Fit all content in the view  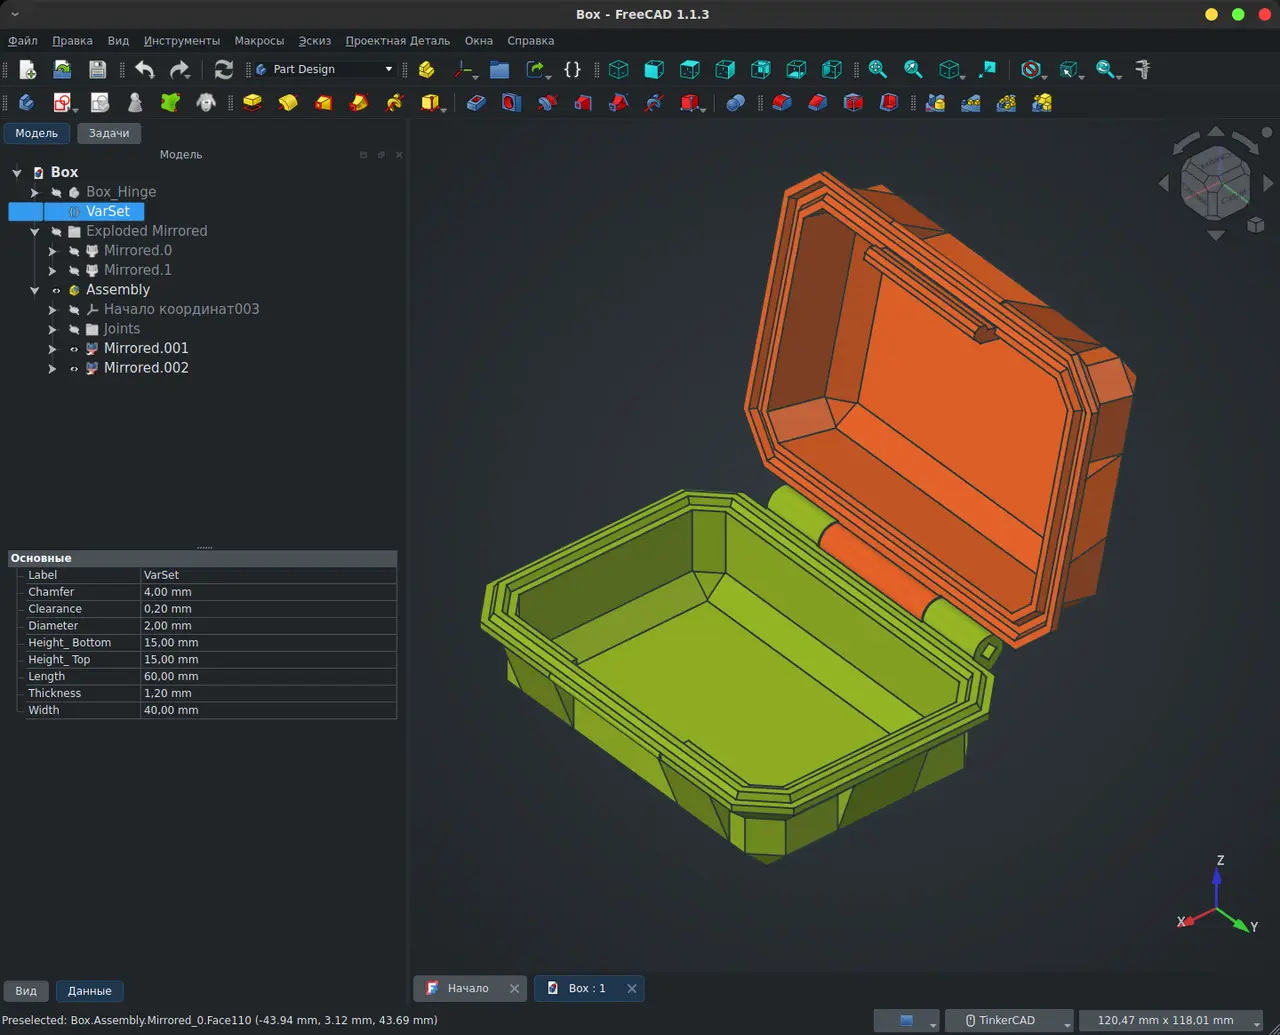pyautogui.click(x=877, y=69)
